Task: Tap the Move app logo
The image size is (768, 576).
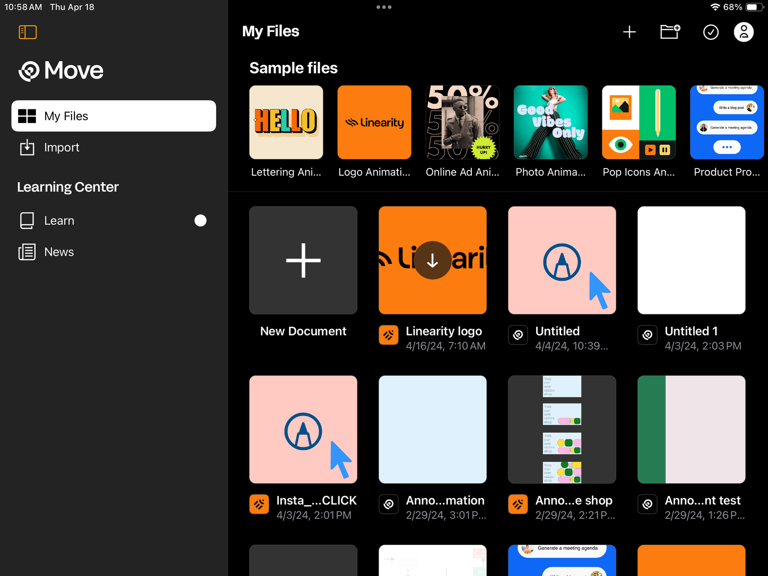Action: (x=61, y=71)
